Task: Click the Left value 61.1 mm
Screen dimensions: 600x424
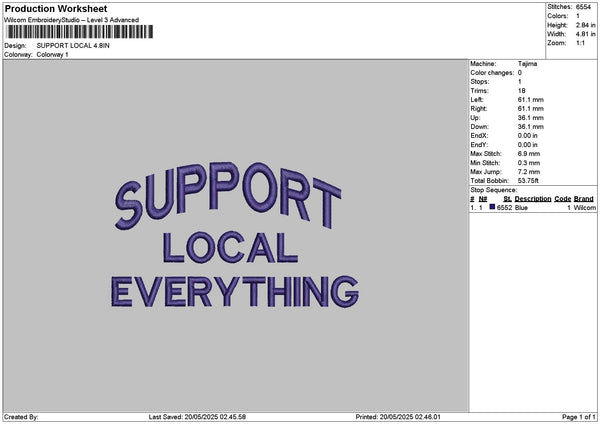Action: click(x=530, y=100)
